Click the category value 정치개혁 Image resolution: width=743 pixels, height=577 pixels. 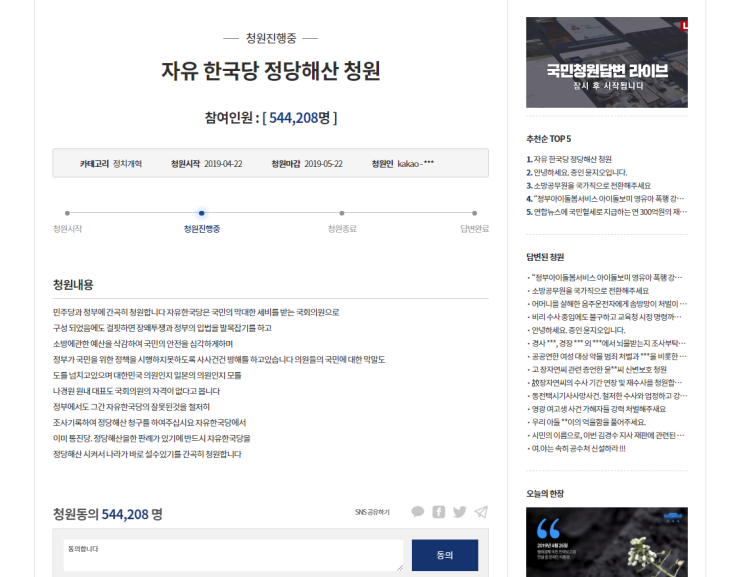pos(127,164)
